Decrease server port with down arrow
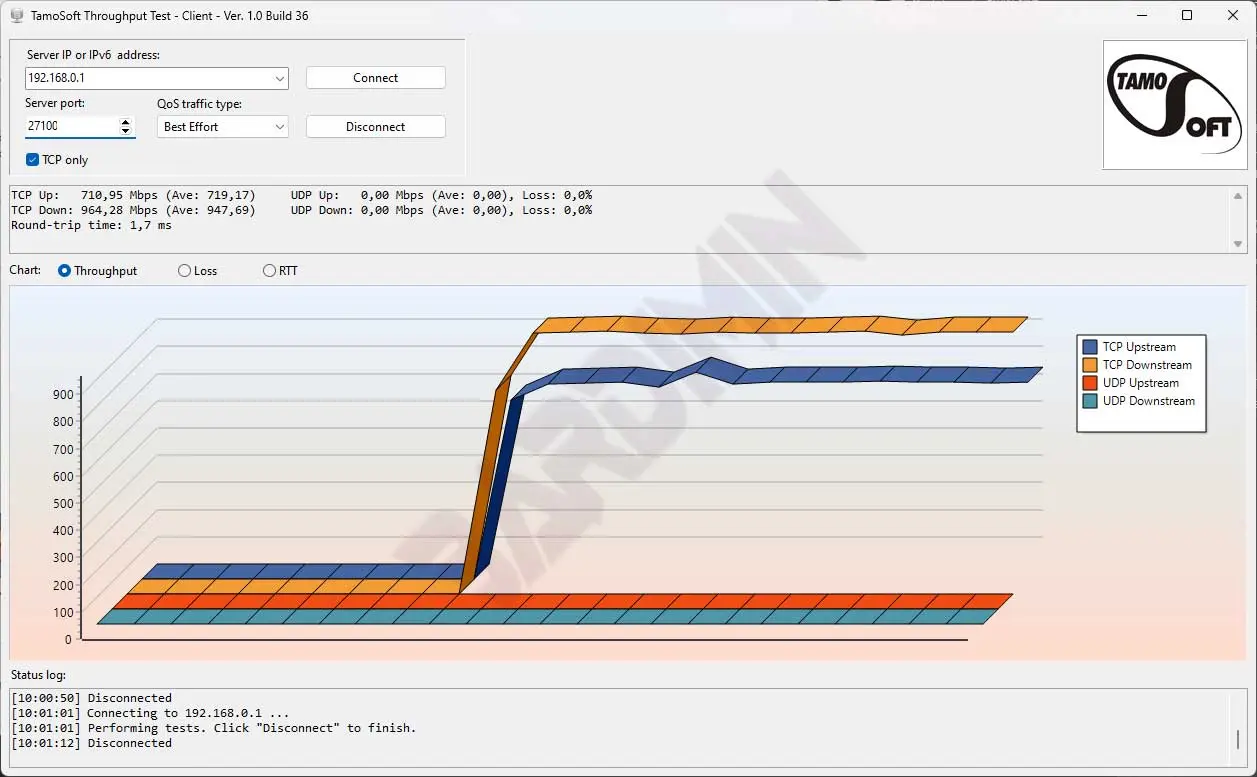This screenshot has height=777, width=1257. point(125,131)
